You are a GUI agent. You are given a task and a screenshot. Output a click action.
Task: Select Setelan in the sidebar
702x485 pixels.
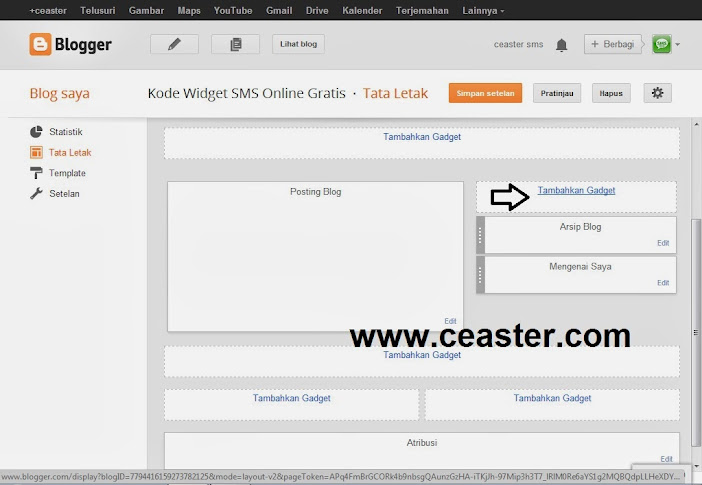click(64, 193)
